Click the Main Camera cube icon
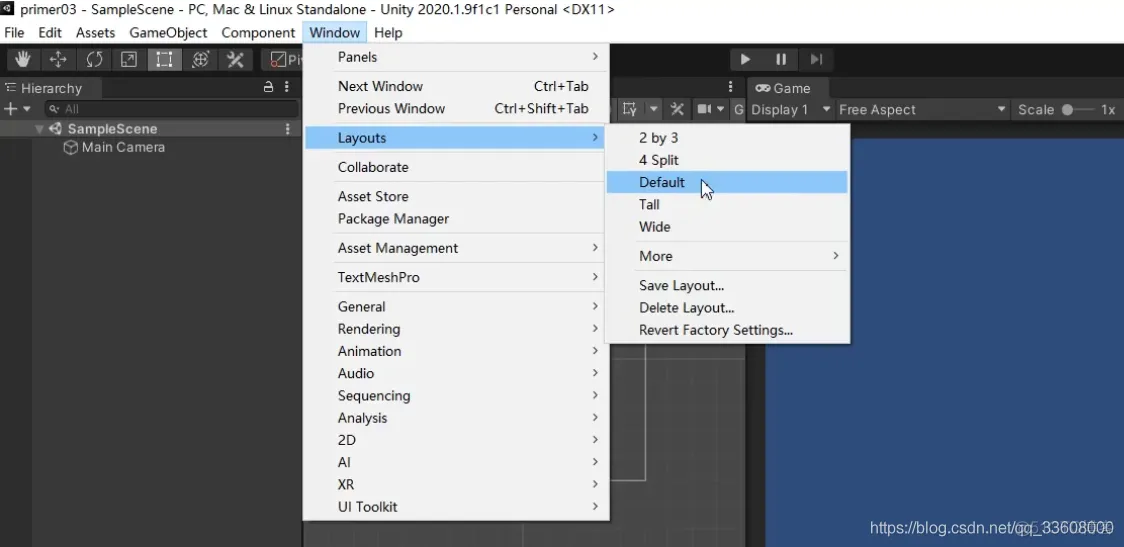This screenshot has height=547, width=1124. coord(70,148)
